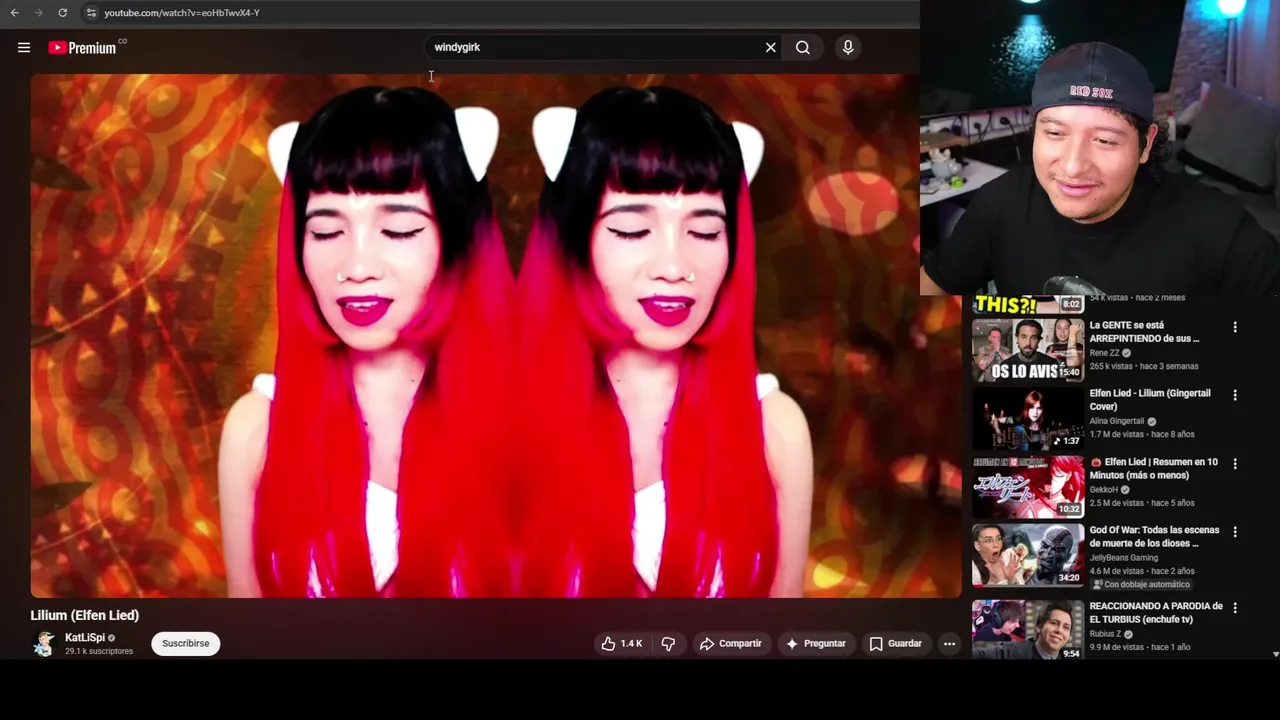Open the KatLiSpi channel name link
The image size is (1280, 720).
point(85,638)
